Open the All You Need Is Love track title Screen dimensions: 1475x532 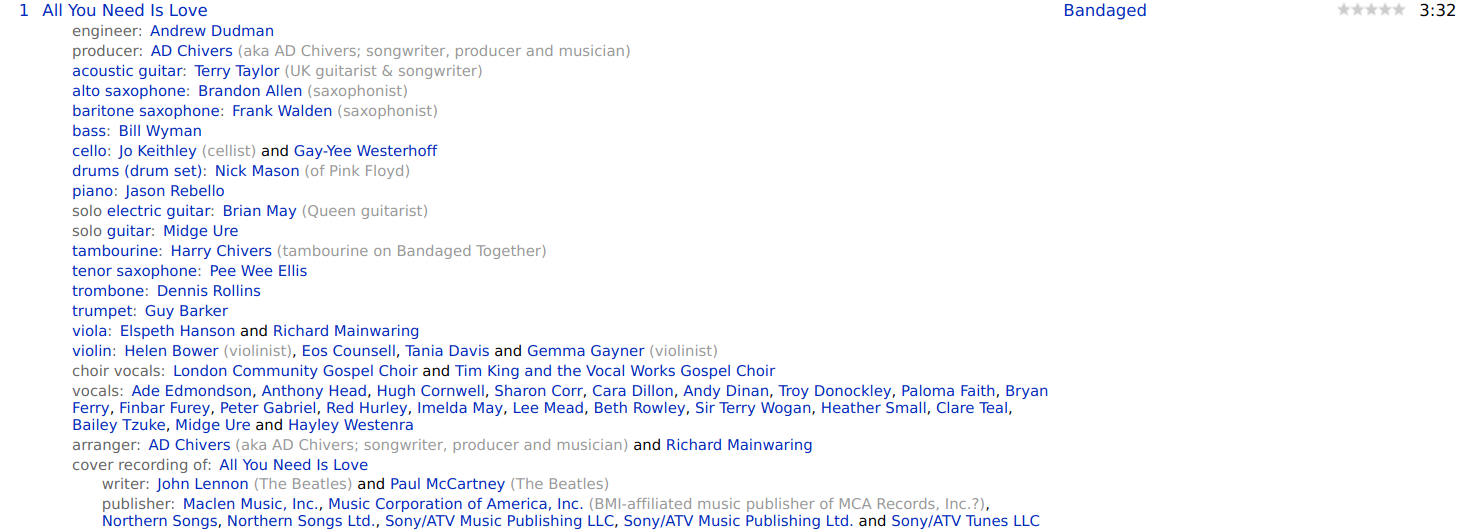click(x=125, y=11)
